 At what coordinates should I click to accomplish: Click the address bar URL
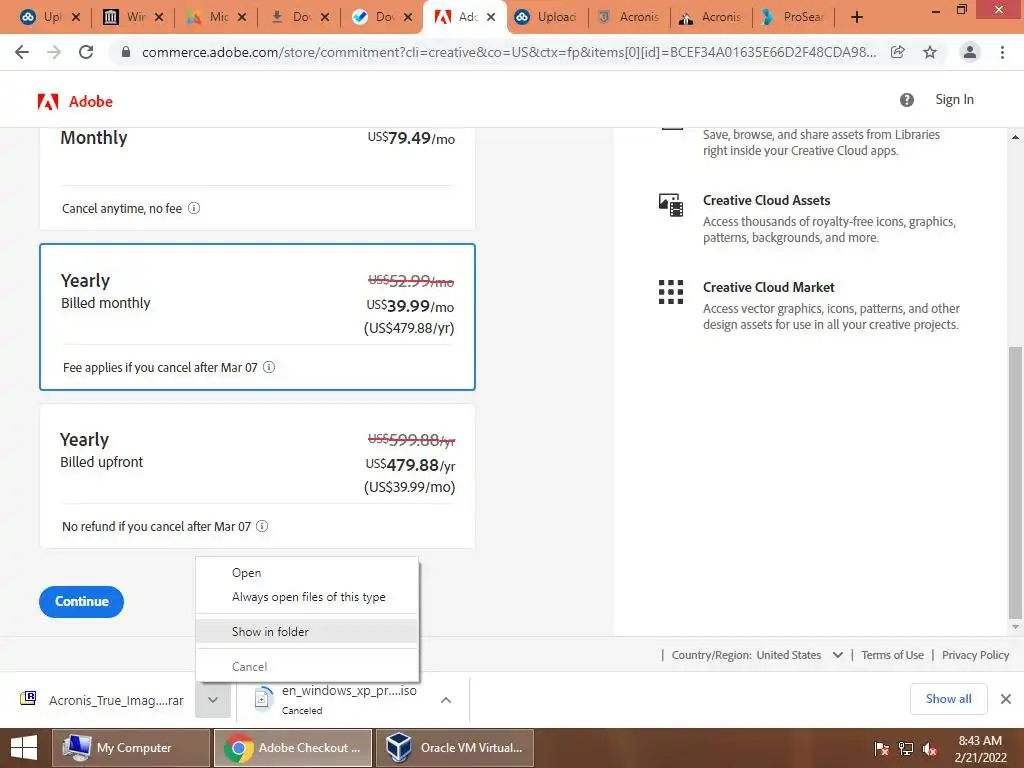[x=509, y=52]
